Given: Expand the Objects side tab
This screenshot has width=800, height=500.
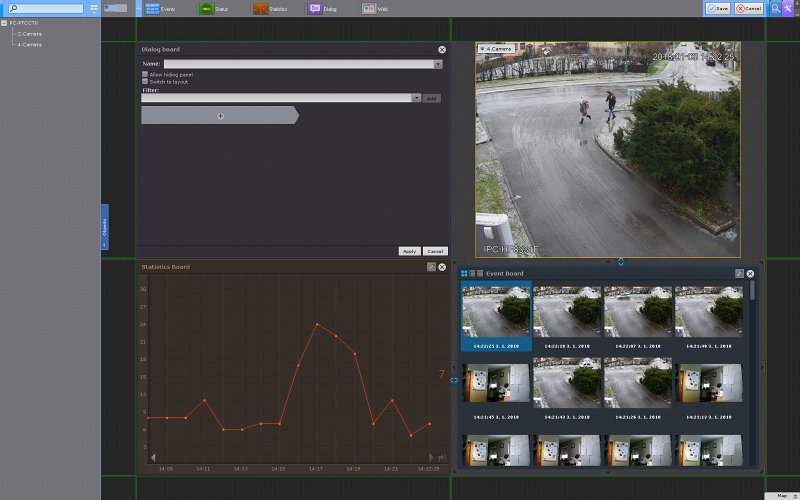Looking at the screenshot, I should click(x=104, y=227).
